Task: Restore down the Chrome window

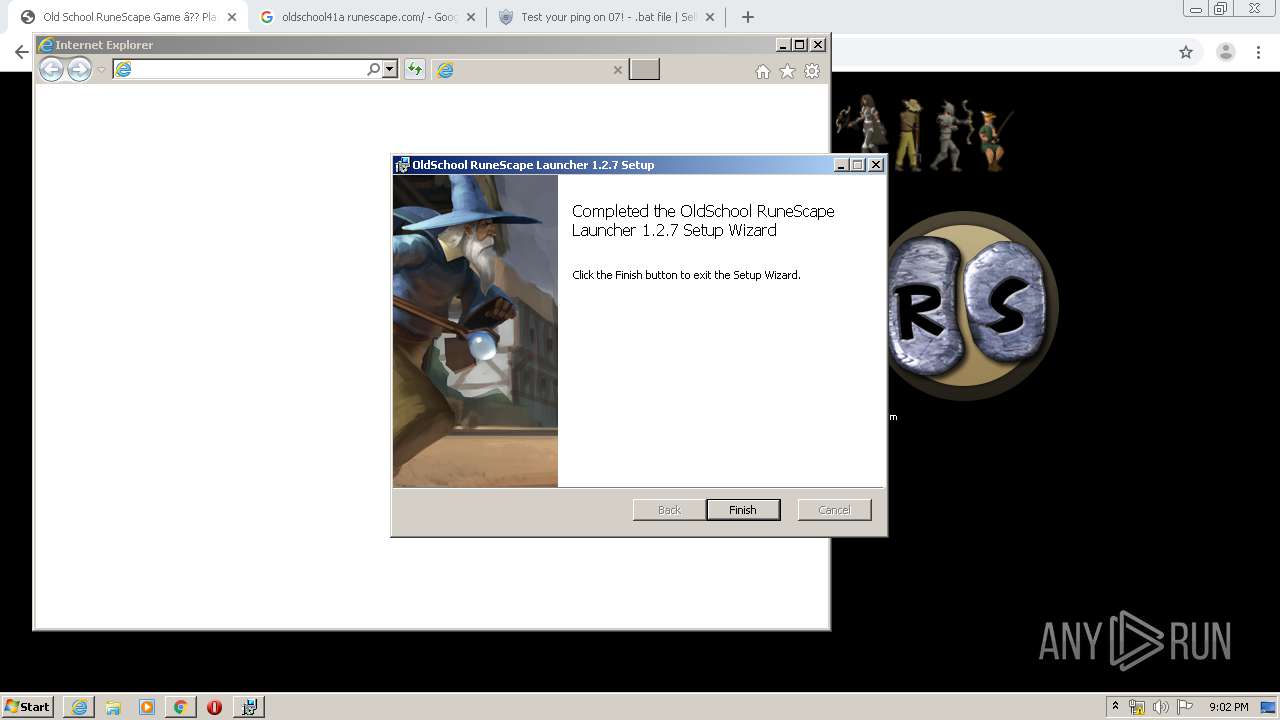Action: coord(1221,9)
